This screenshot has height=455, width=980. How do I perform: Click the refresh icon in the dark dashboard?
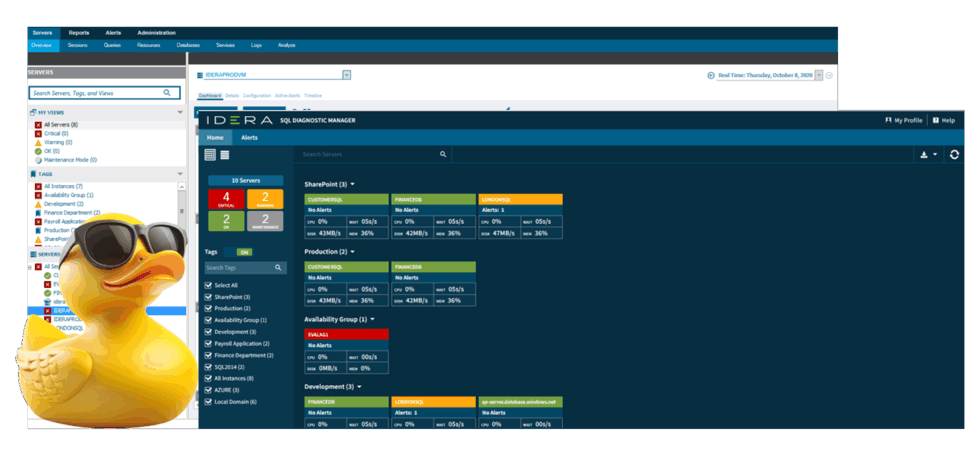pyautogui.click(x=955, y=154)
